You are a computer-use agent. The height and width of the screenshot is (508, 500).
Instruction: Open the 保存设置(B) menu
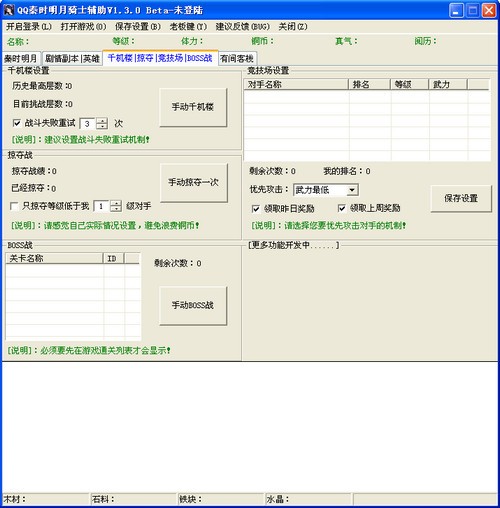pos(138,26)
